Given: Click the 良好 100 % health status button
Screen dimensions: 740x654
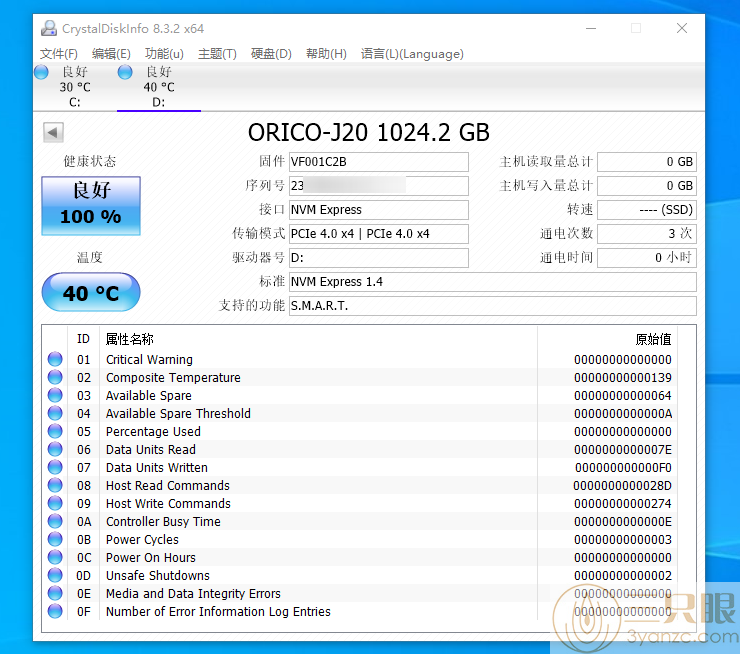Looking at the screenshot, I should click(91, 205).
